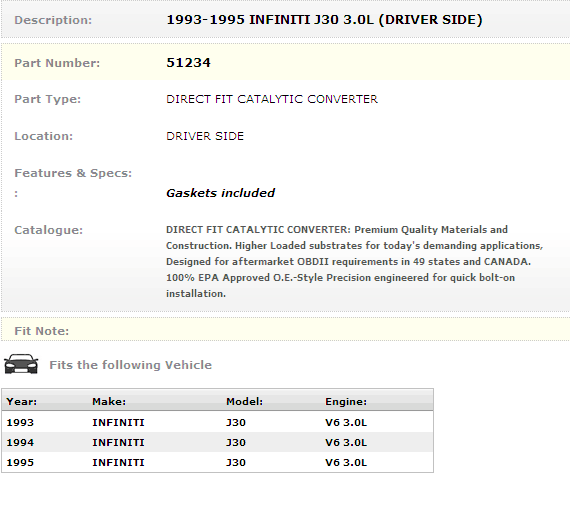Click the Catalogue description paragraph
Viewport: 570px width, 522px height.
point(354,261)
